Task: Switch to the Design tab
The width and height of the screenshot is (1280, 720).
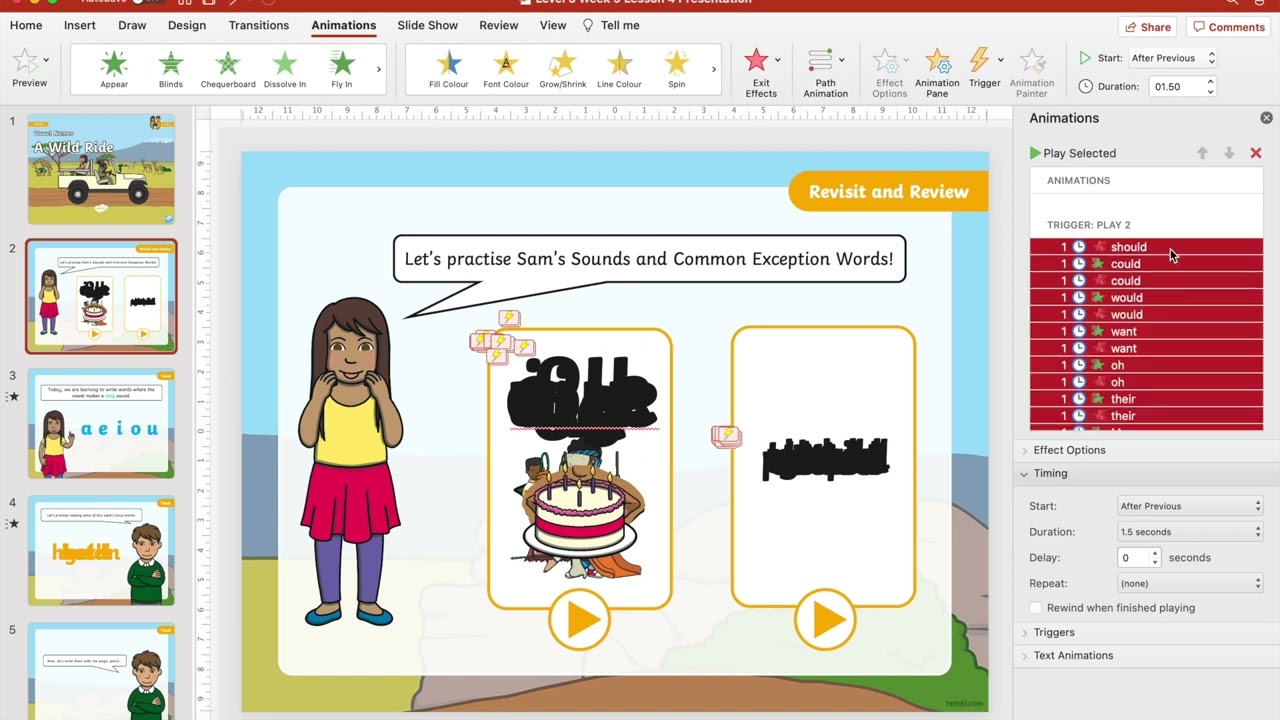Action: (187, 25)
